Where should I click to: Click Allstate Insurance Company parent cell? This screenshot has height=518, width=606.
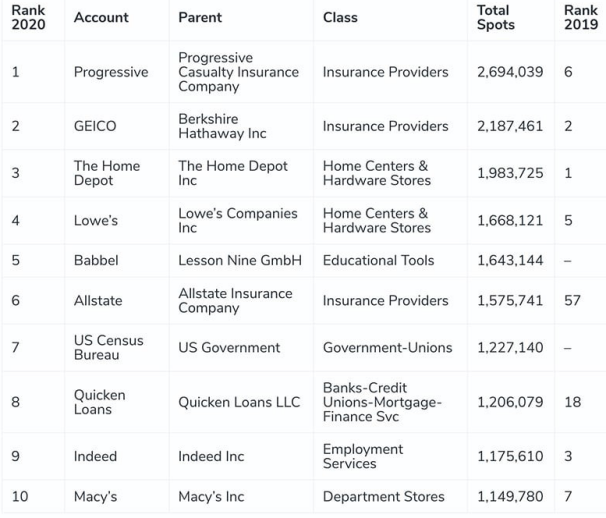click(x=235, y=300)
